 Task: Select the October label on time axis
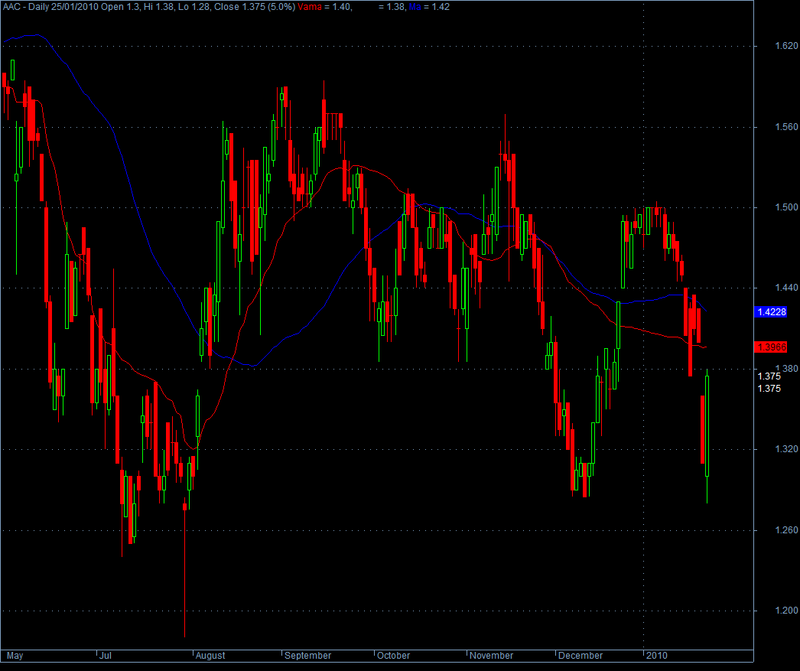coord(393,656)
